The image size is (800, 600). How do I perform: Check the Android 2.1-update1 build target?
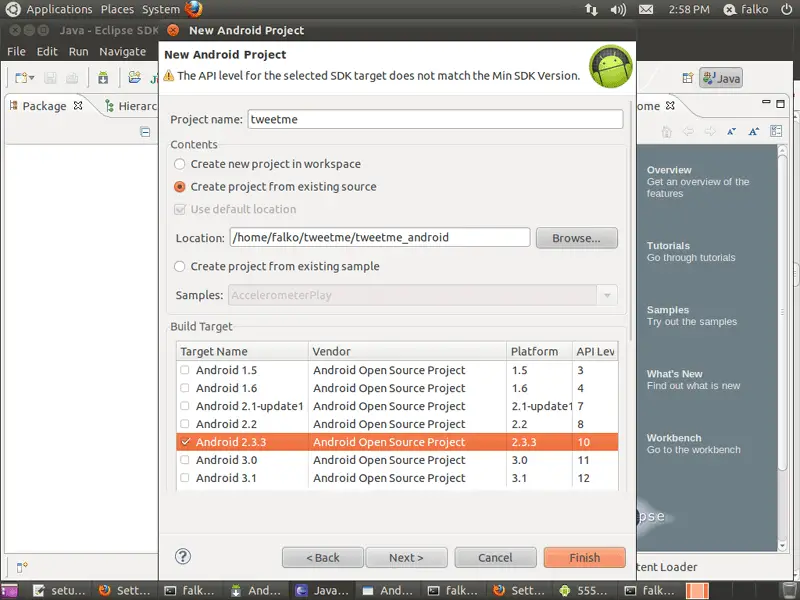pyautogui.click(x=185, y=406)
